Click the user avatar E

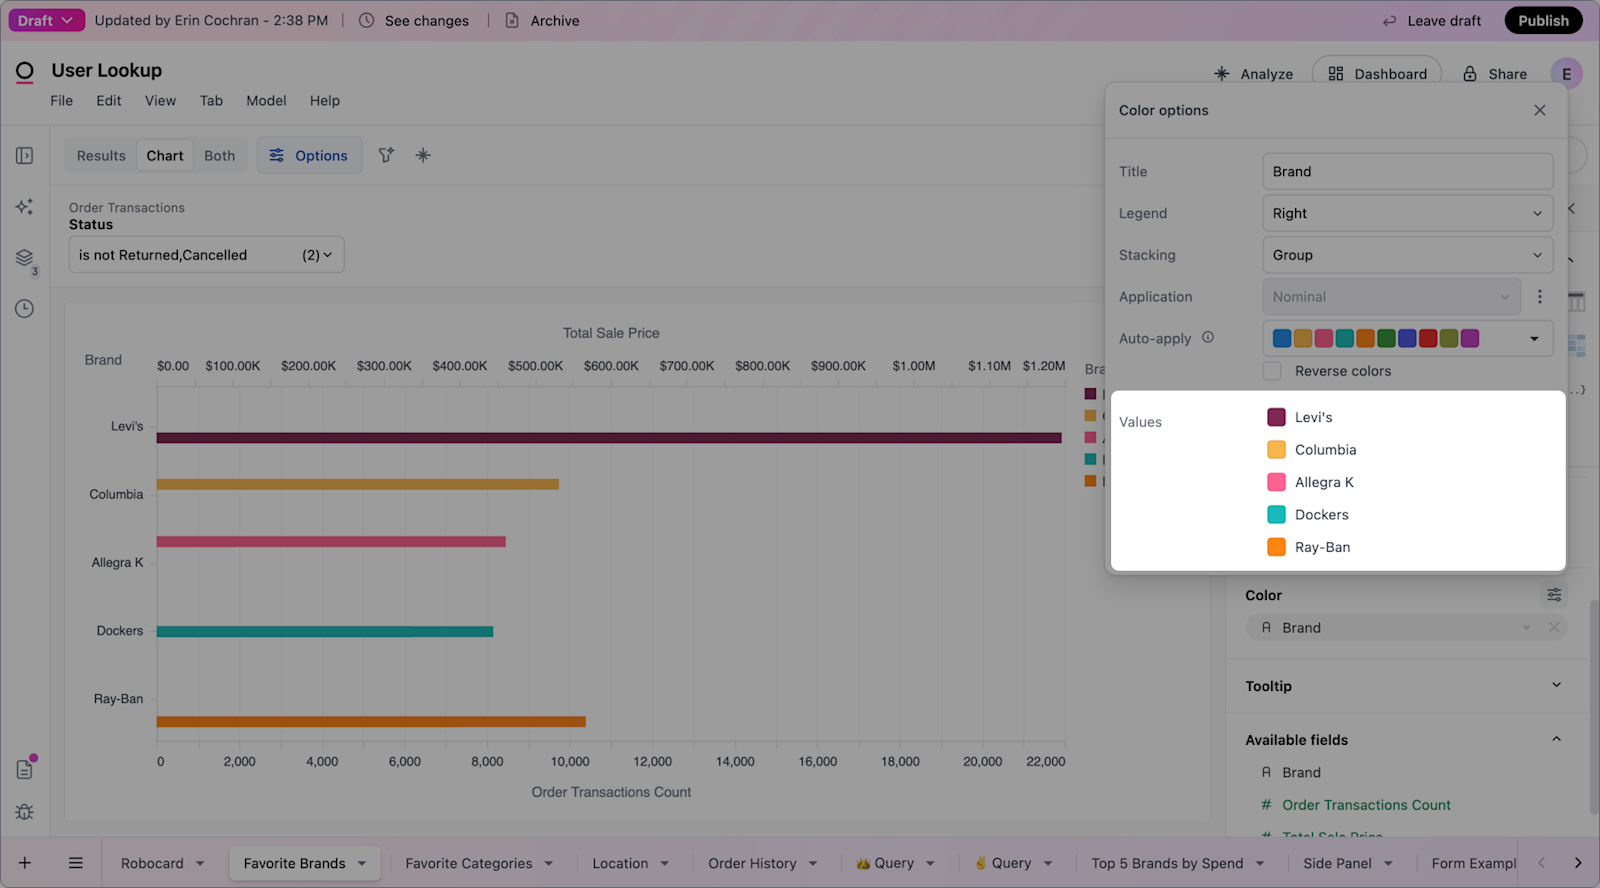[1566, 74]
